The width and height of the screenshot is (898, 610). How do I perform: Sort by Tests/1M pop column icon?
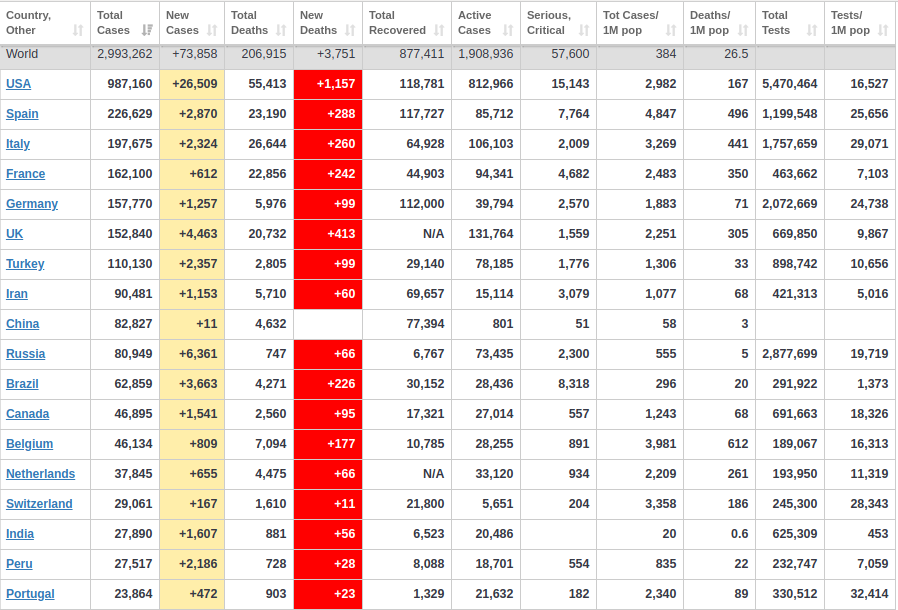pos(883,30)
